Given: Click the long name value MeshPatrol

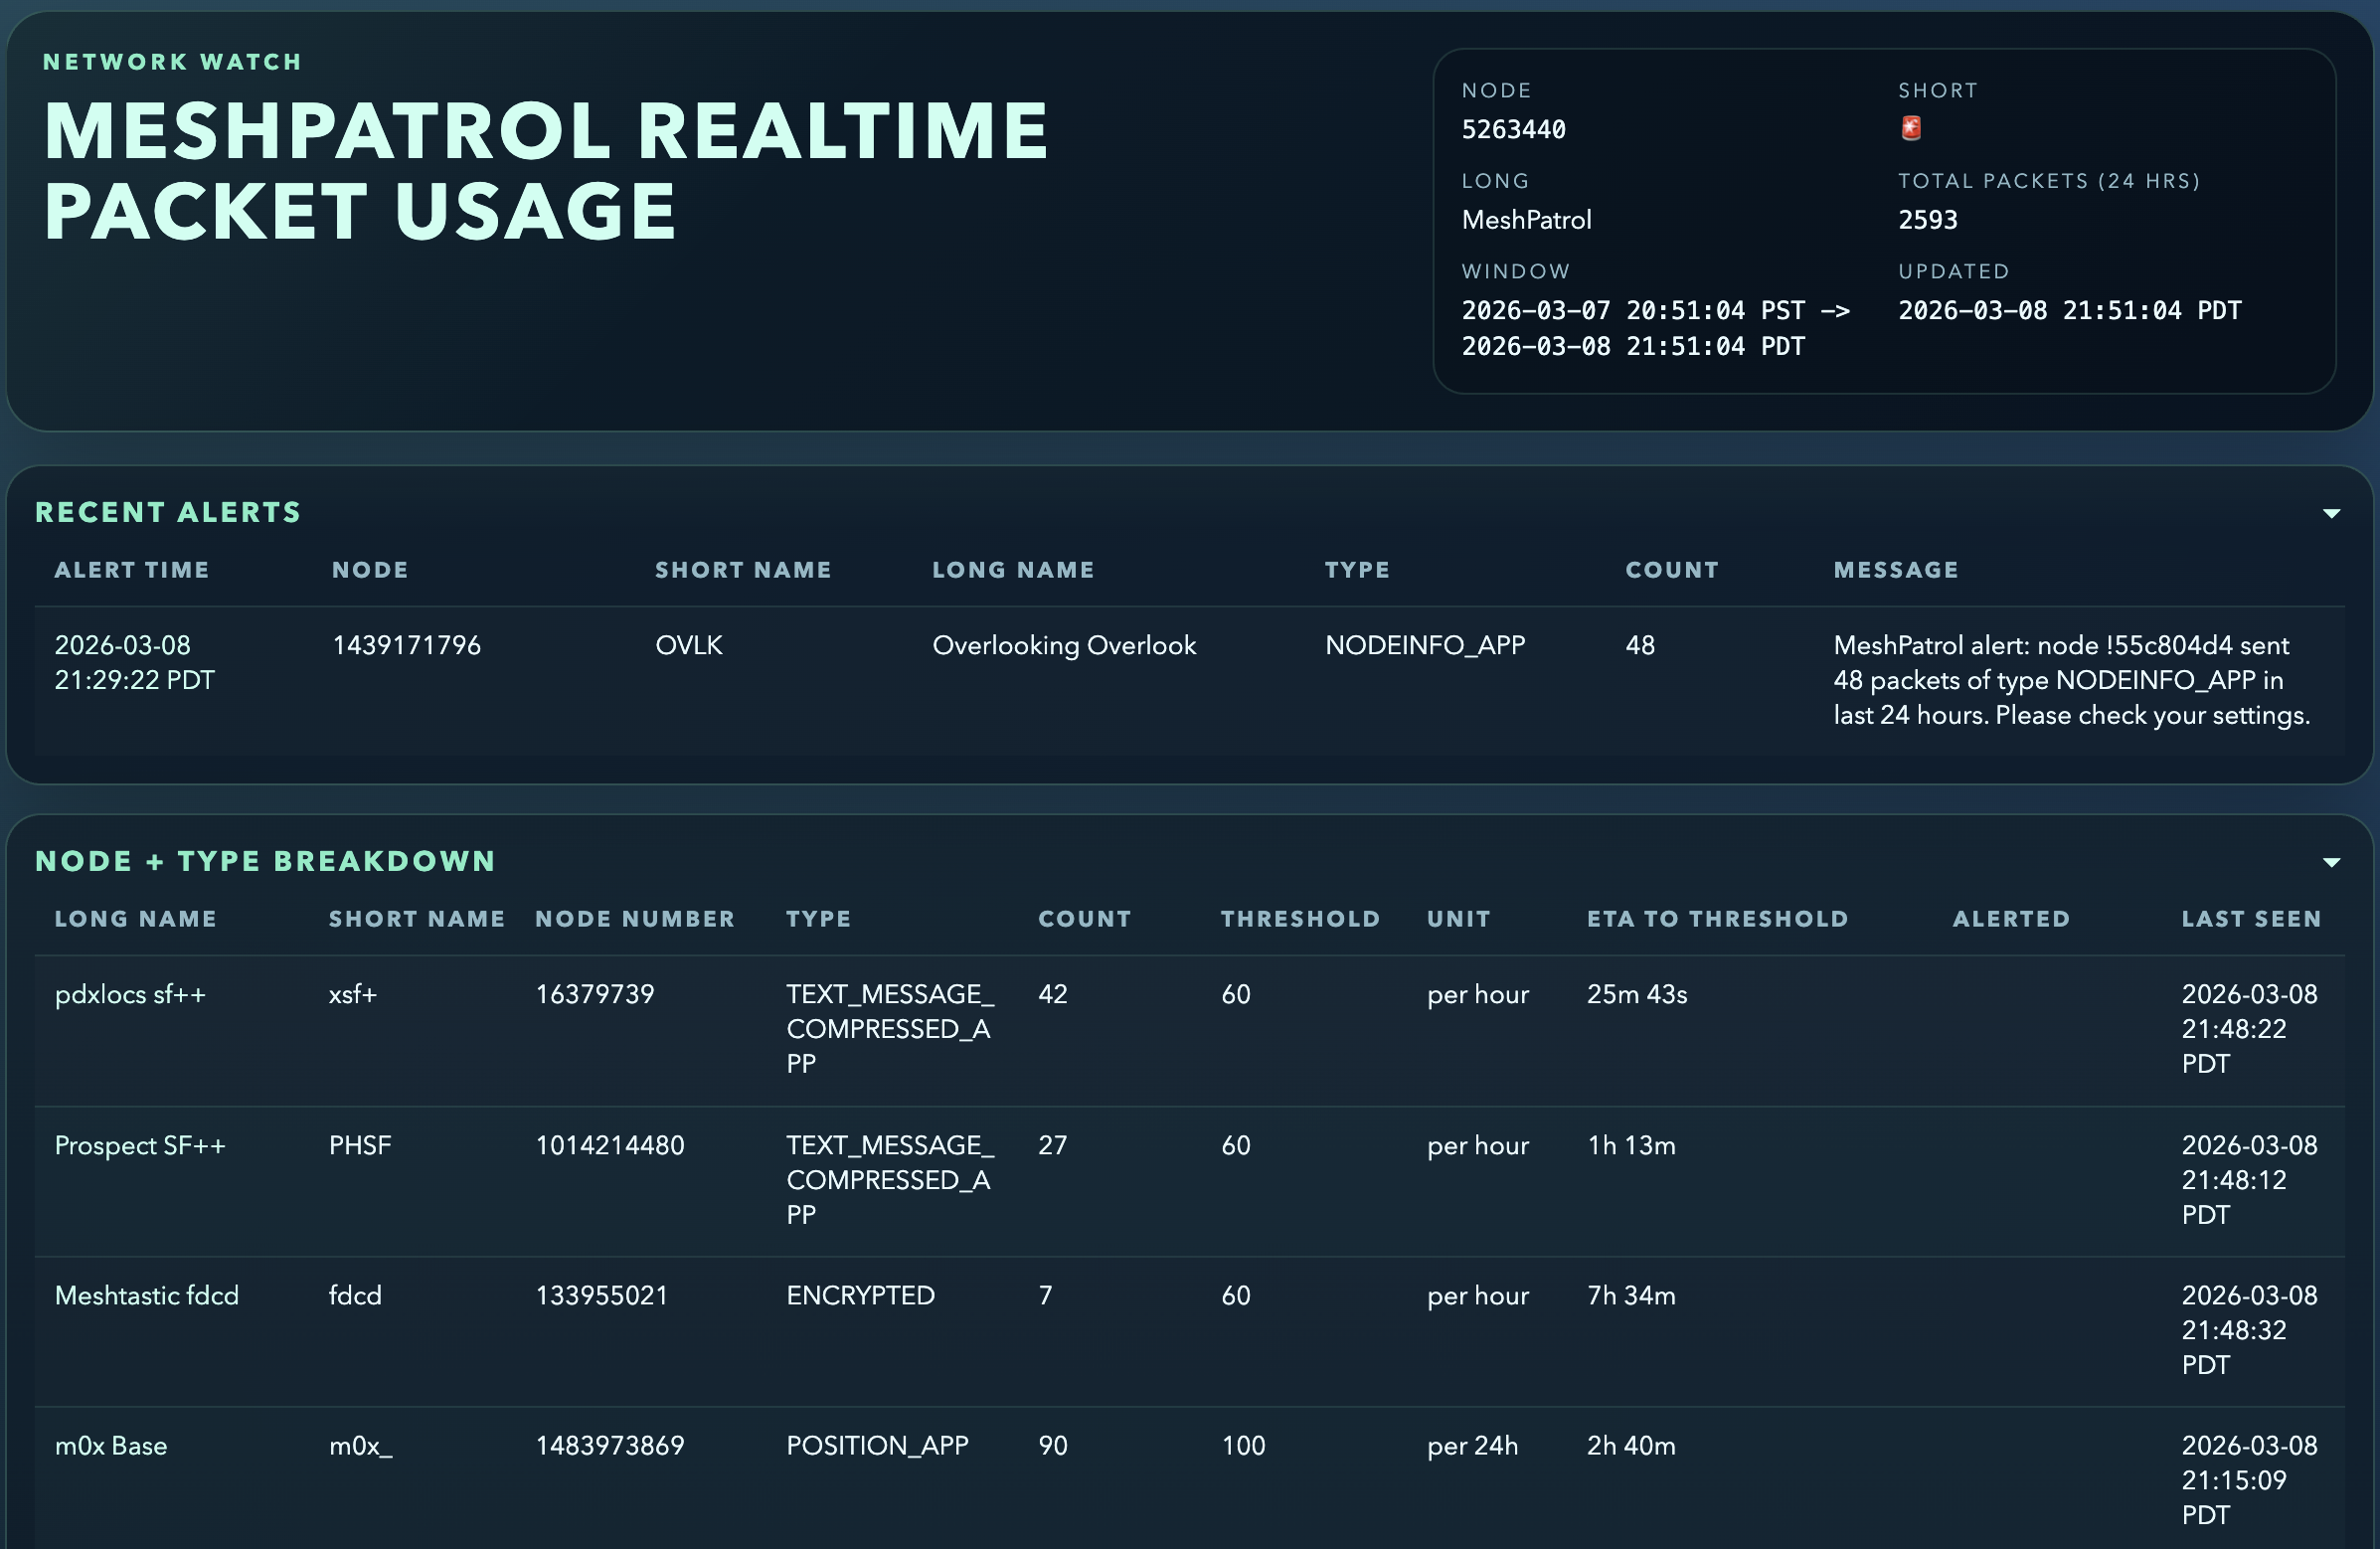Looking at the screenshot, I should point(1527,220).
